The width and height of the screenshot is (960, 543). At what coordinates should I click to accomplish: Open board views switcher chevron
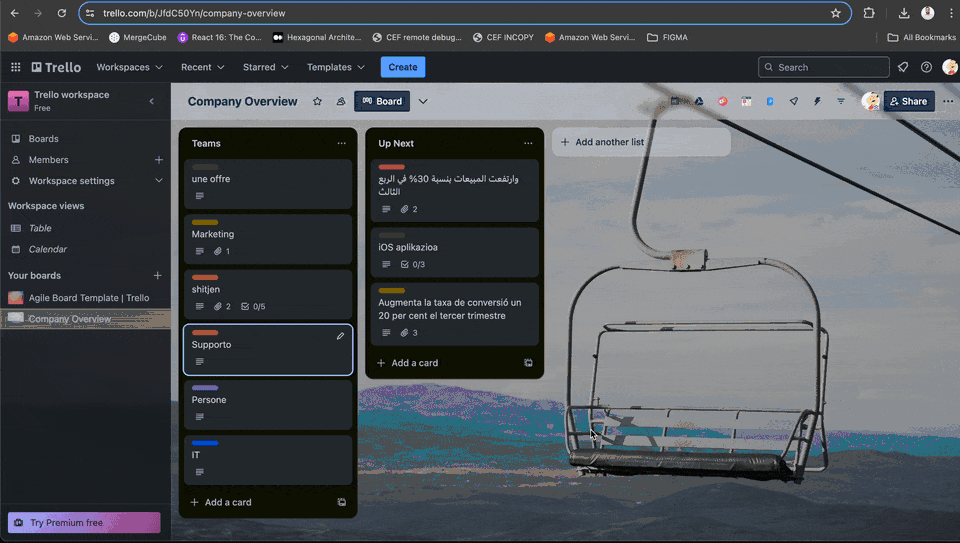tap(423, 102)
